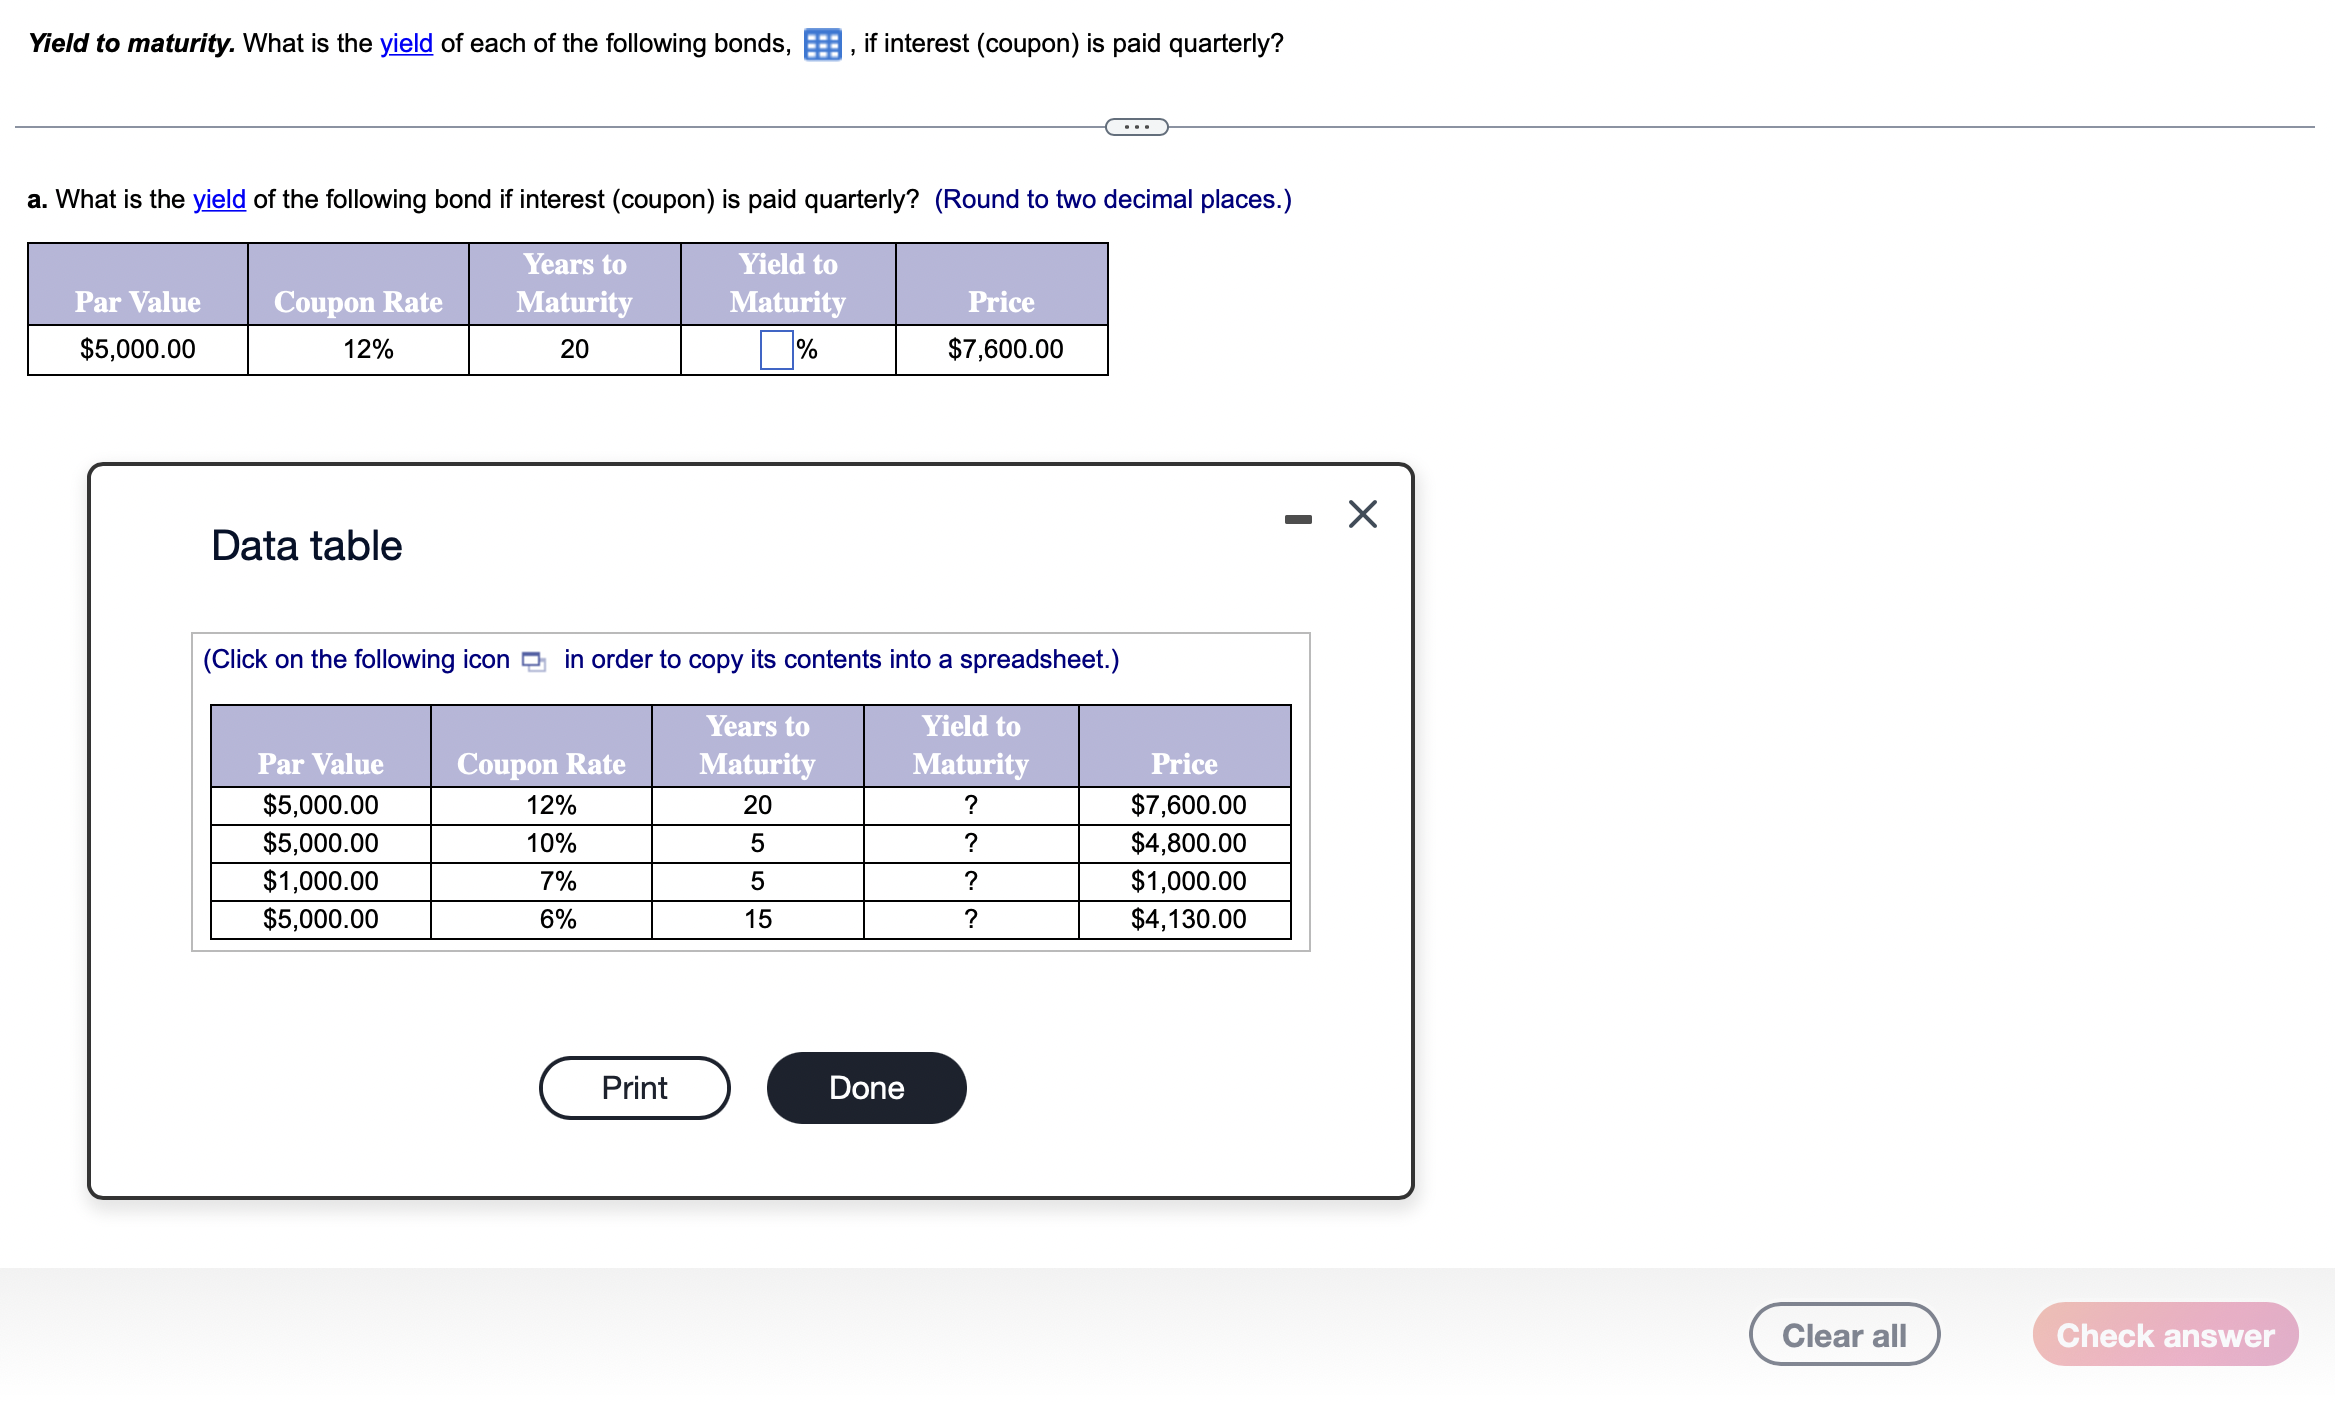The height and width of the screenshot is (1402, 2335).
Task: Click Clear all
Action: pos(1844,1334)
